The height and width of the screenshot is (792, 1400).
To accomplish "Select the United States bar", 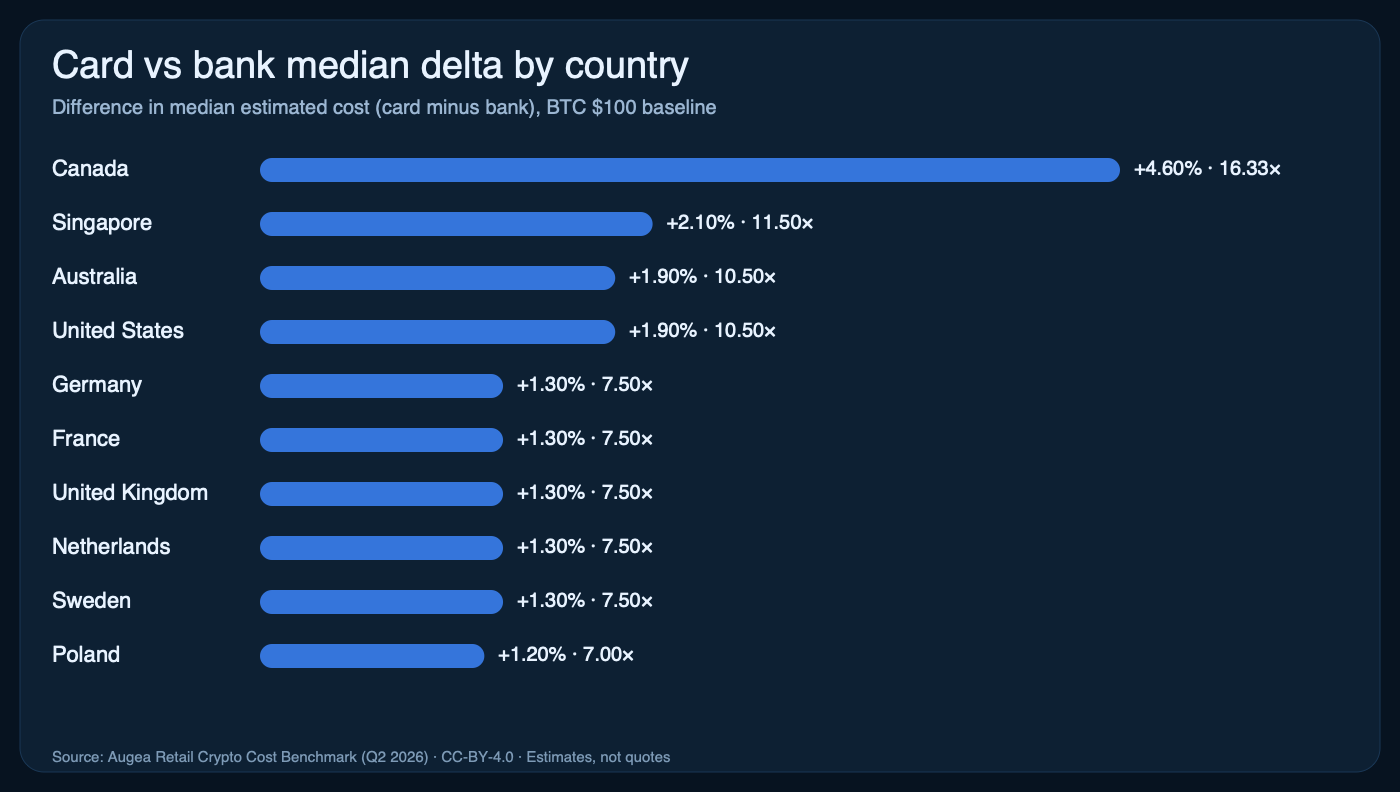I will pyautogui.click(x=437, y=332).
